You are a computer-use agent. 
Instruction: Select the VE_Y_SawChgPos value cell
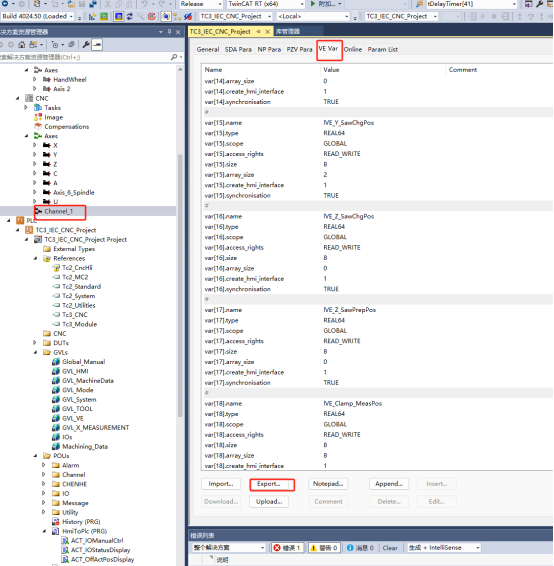point(349,123)
